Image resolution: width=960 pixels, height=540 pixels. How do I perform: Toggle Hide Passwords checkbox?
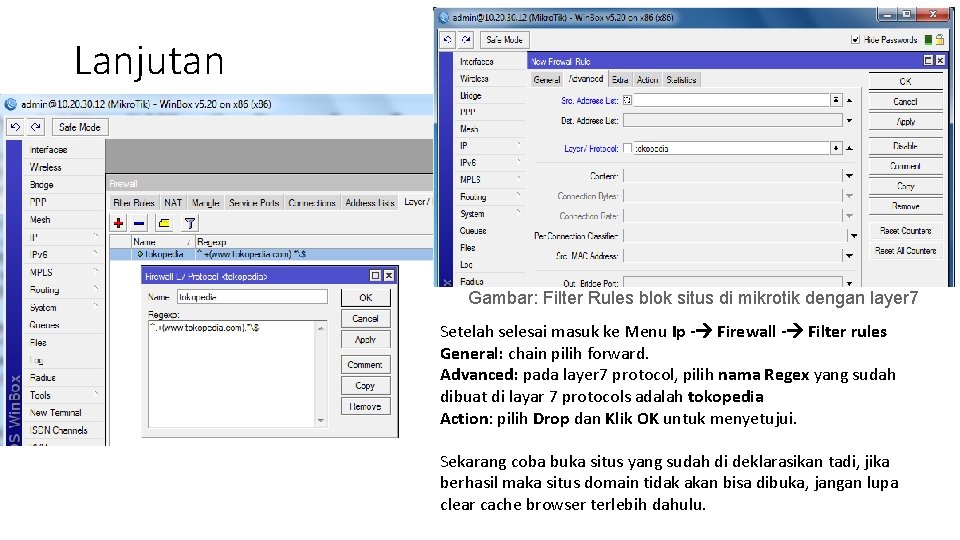click(855, 40)
